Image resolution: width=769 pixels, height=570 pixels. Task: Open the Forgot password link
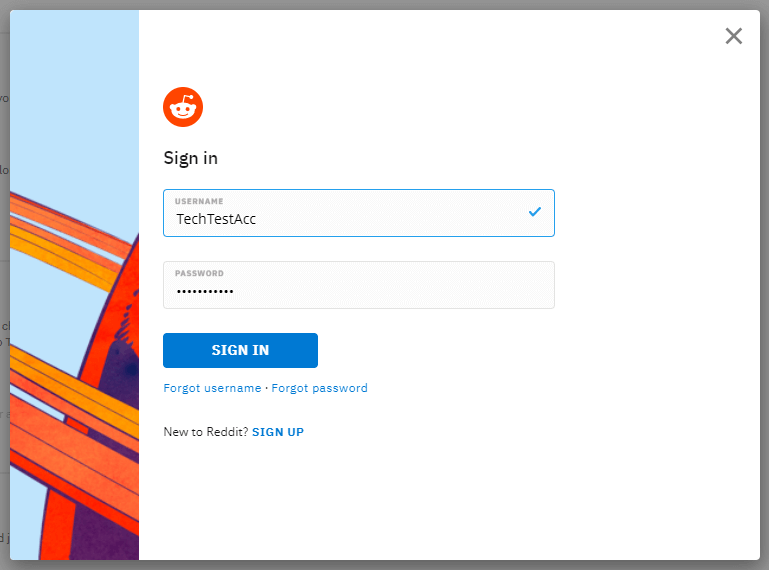[319, 388]
